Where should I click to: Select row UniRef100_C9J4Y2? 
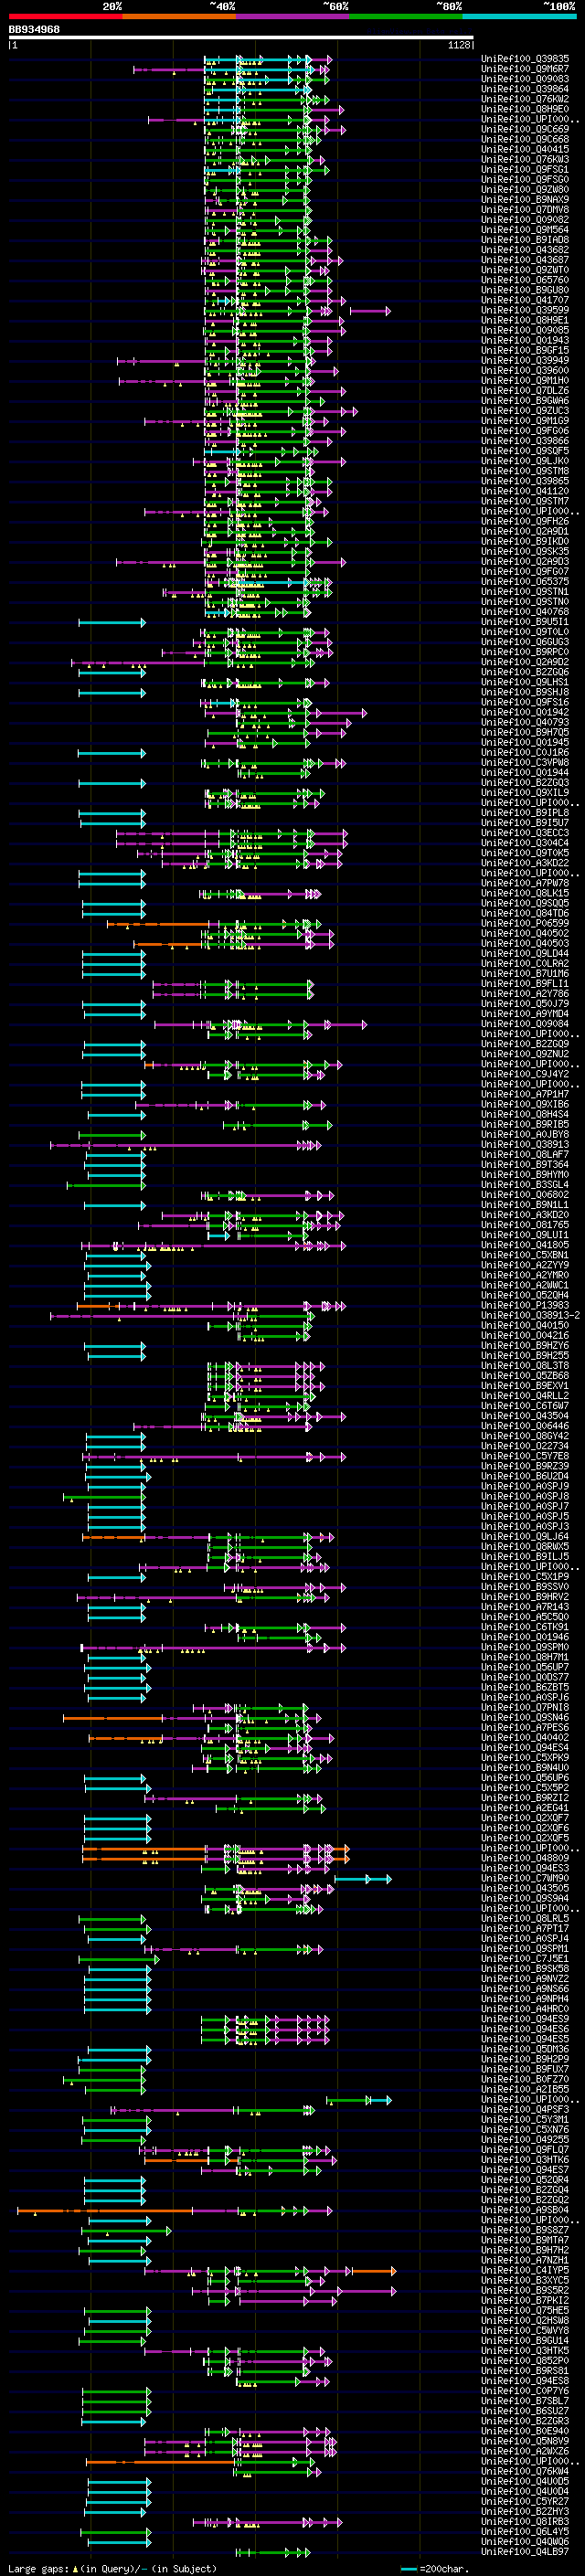525,1075
